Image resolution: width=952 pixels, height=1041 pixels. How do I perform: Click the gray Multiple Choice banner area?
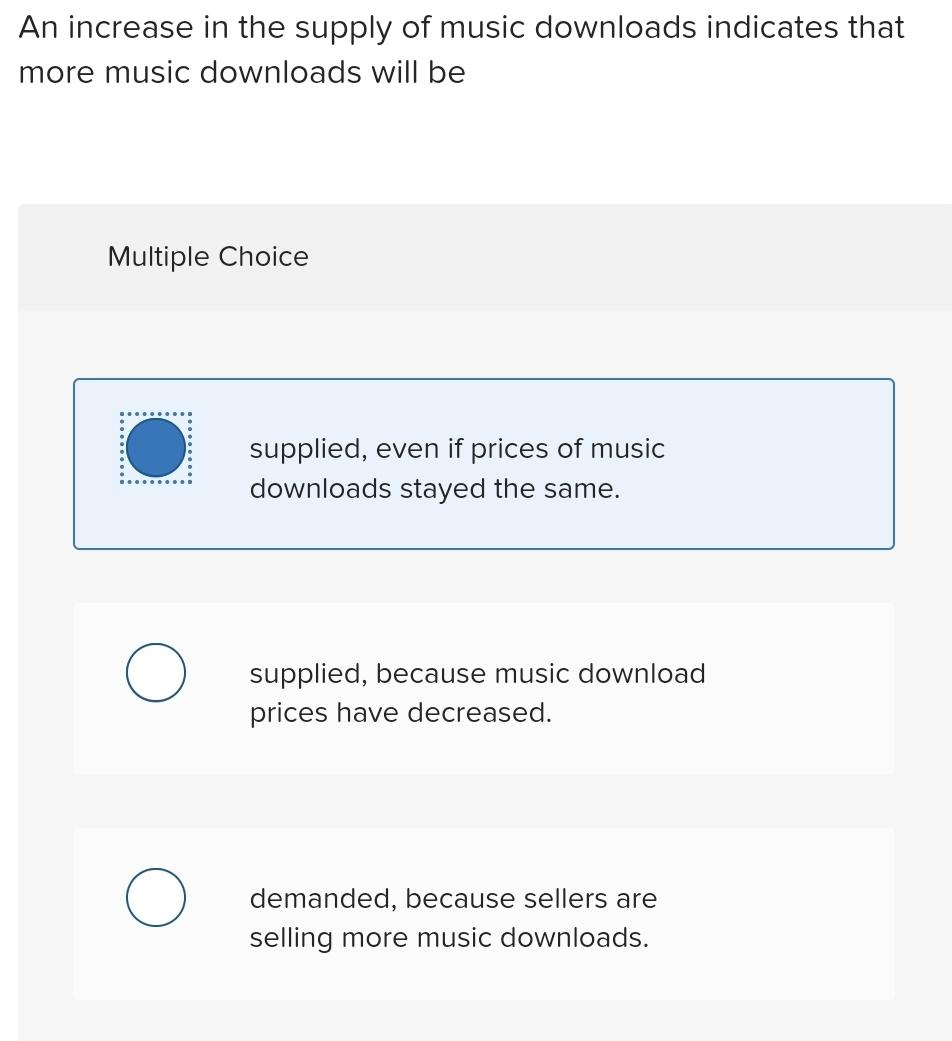click(485, 257)
